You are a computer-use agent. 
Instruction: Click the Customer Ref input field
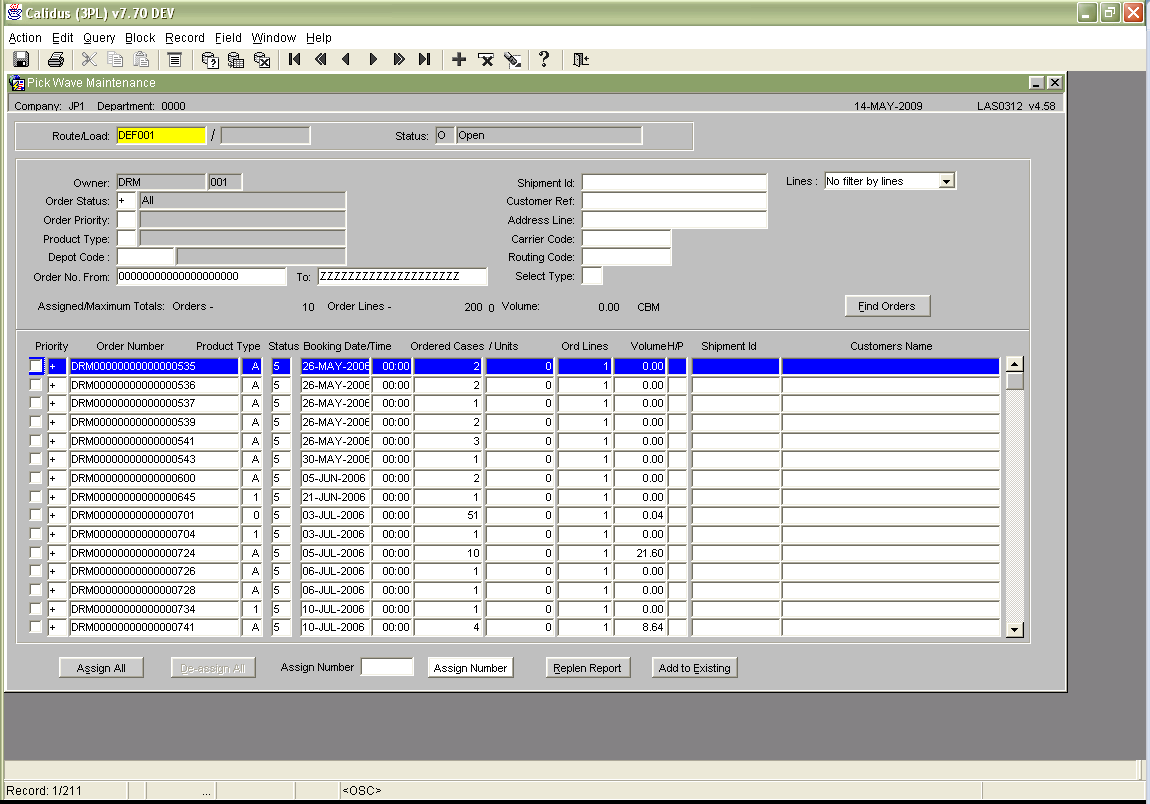pyautogui.click(x=675, y=200)
